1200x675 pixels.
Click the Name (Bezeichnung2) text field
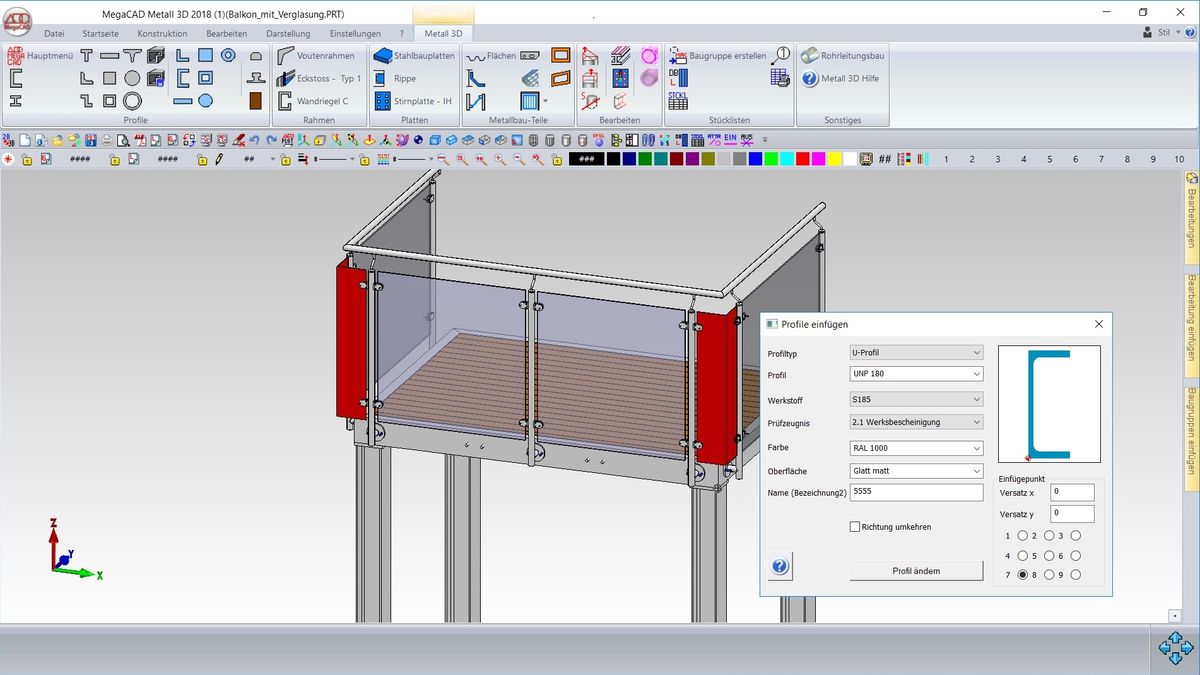915,493
